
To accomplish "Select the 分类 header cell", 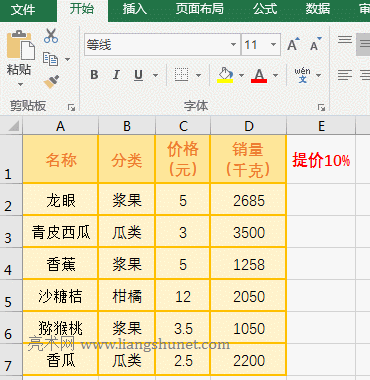I will 127,159.
